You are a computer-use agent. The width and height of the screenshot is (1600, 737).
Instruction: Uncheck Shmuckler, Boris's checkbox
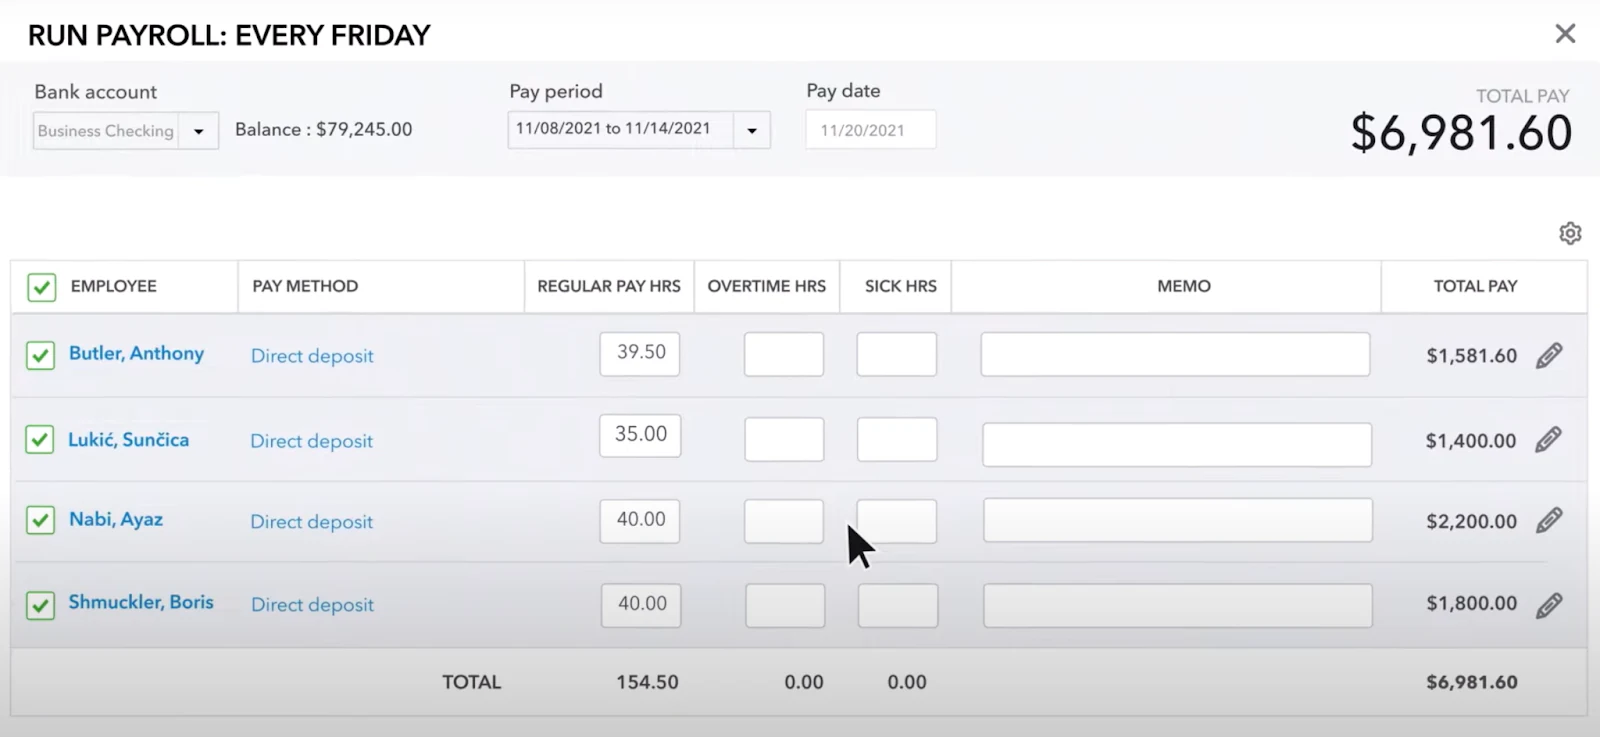click(x=40, y=605)
